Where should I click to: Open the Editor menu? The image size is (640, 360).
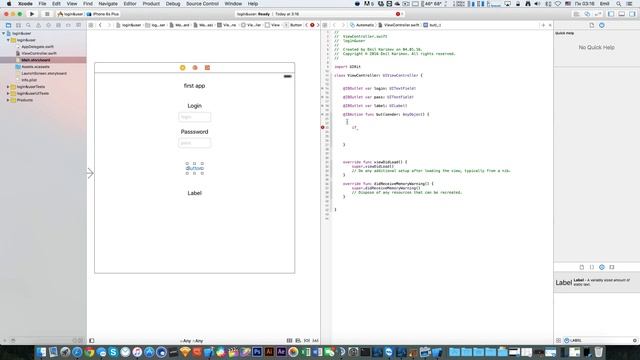[130, 4]
